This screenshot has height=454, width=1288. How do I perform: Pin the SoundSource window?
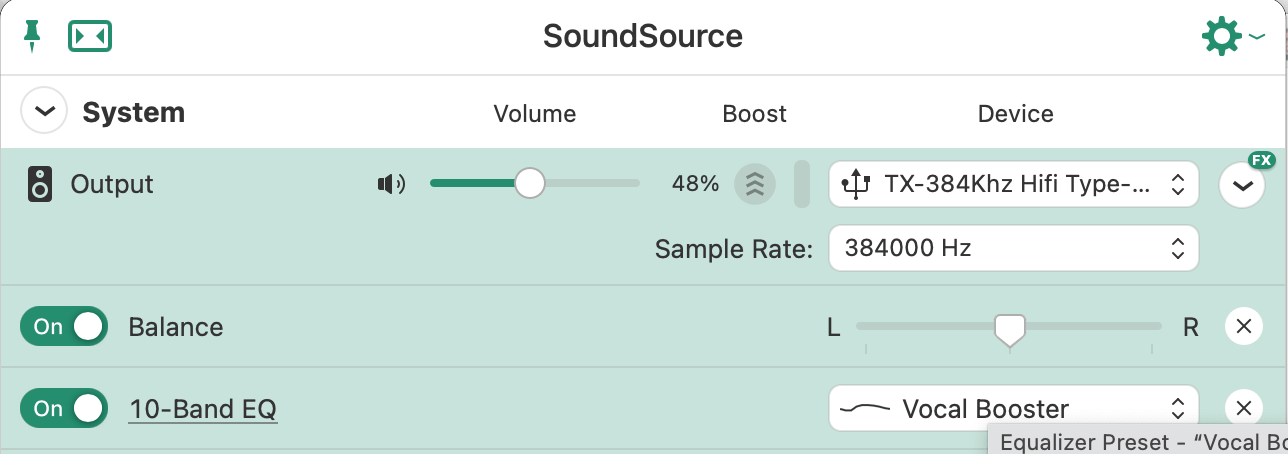tap(33, 37)
